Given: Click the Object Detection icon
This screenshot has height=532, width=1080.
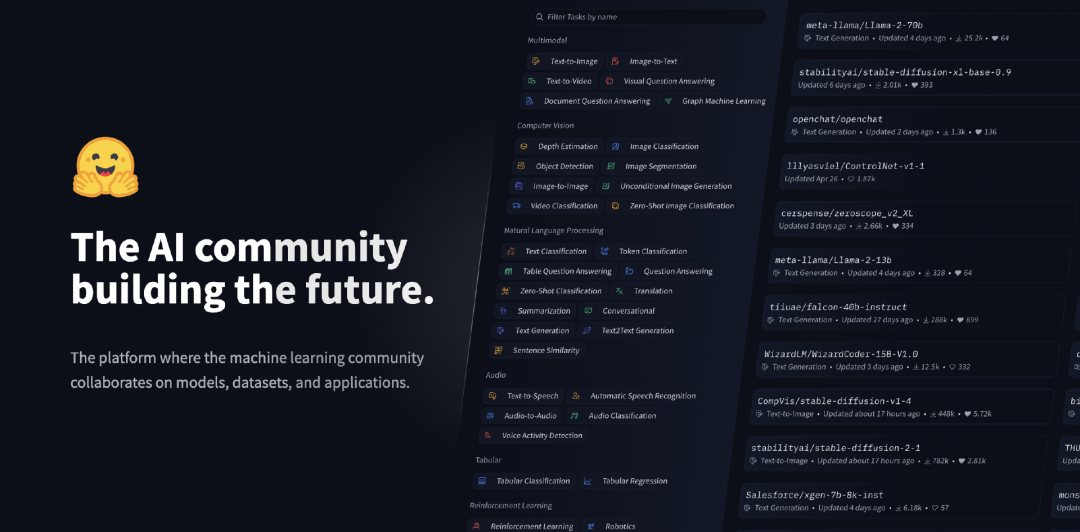Looking at the screenshot, I should click(521, 166).
